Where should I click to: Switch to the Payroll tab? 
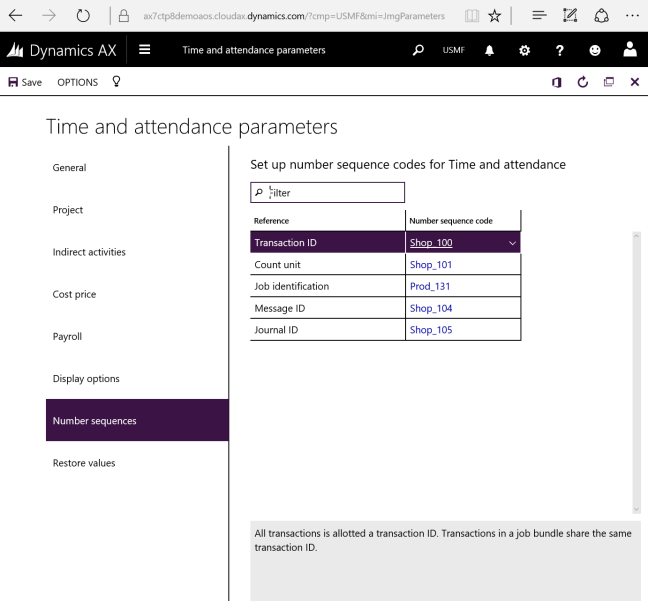coord(67,337)
